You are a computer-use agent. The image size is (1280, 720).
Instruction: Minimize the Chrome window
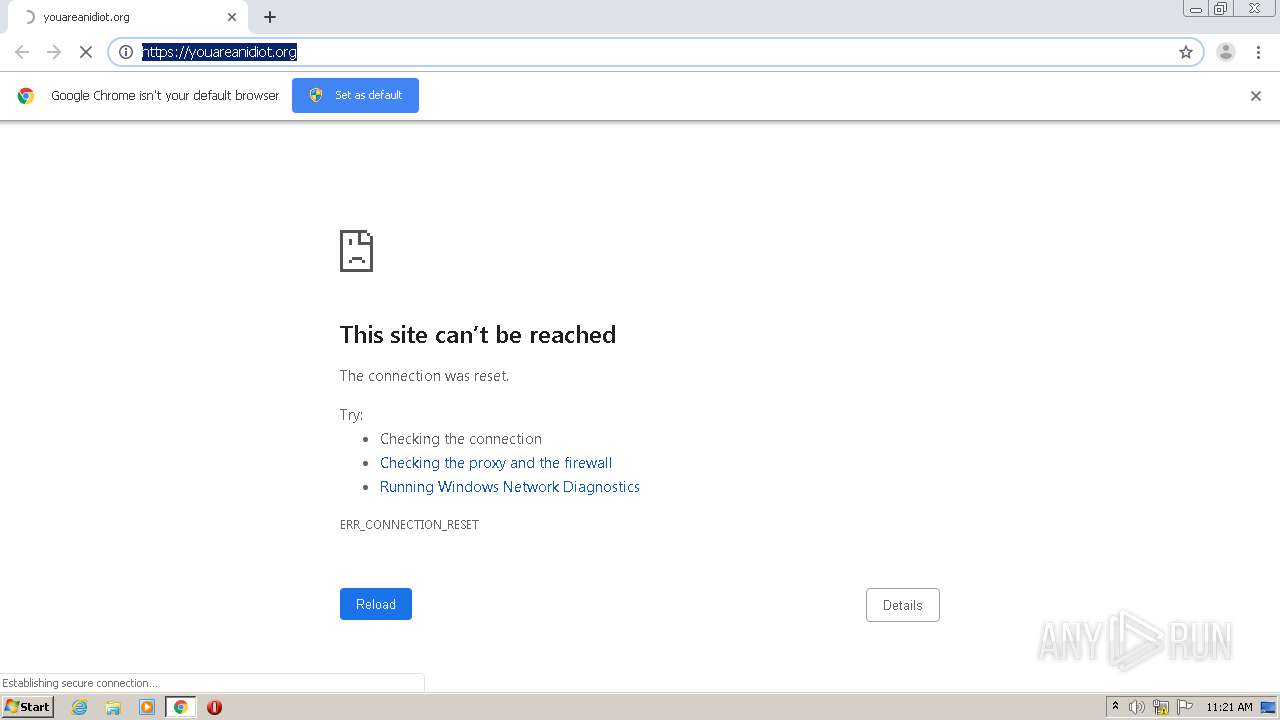tap(1196, 9)
